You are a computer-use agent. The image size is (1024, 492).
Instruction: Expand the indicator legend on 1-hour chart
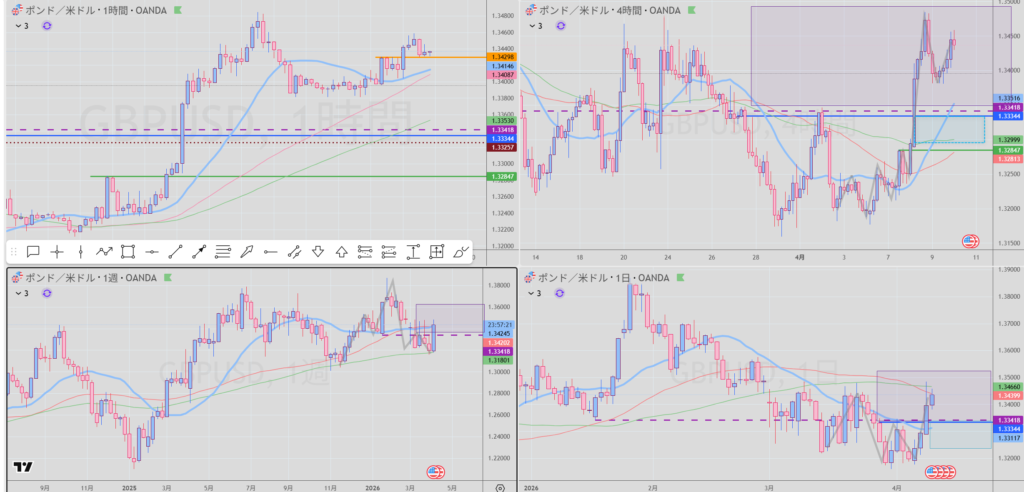click(20, 26)
